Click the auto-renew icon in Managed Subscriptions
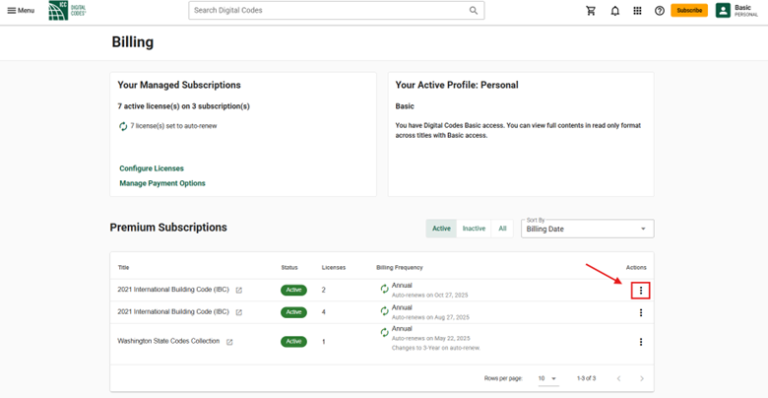 (123, 126)
